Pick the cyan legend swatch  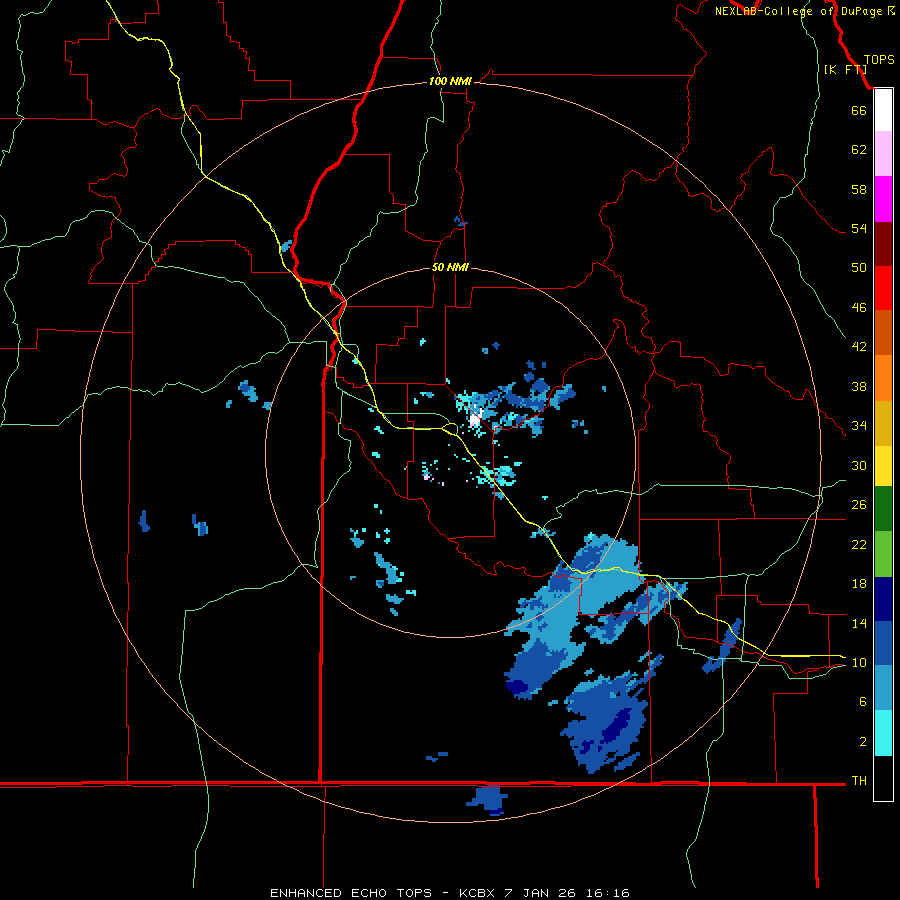click(883, 733)
